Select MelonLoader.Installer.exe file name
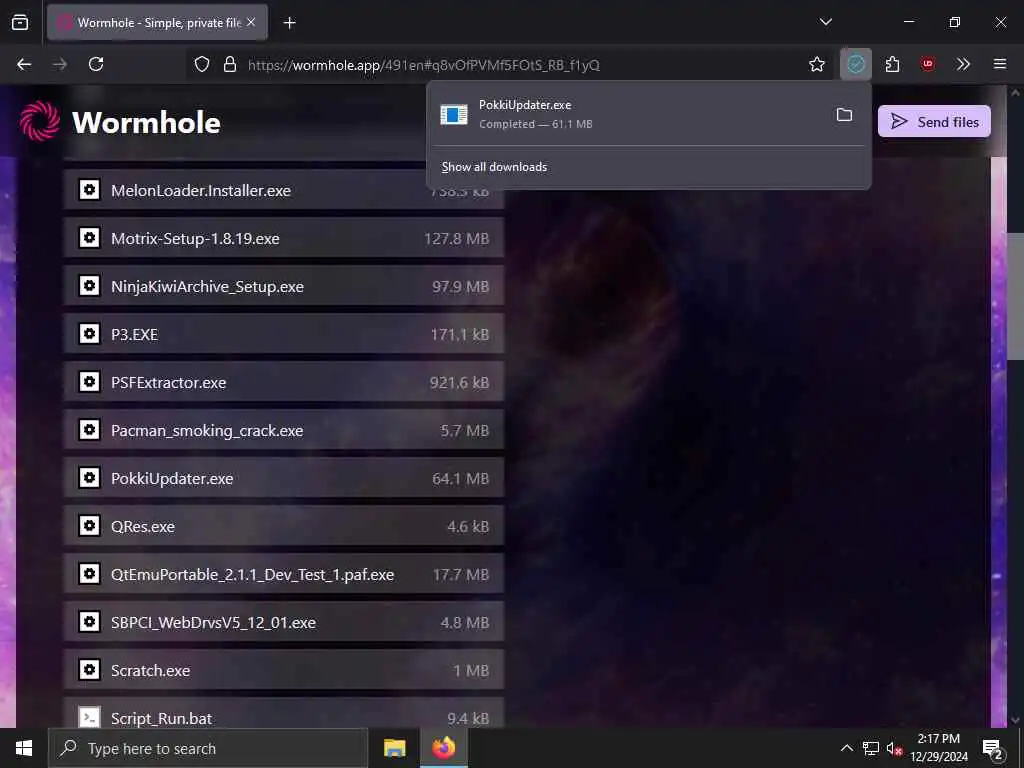The width and height of the screenshot is (1024, 768). (200, 191)
